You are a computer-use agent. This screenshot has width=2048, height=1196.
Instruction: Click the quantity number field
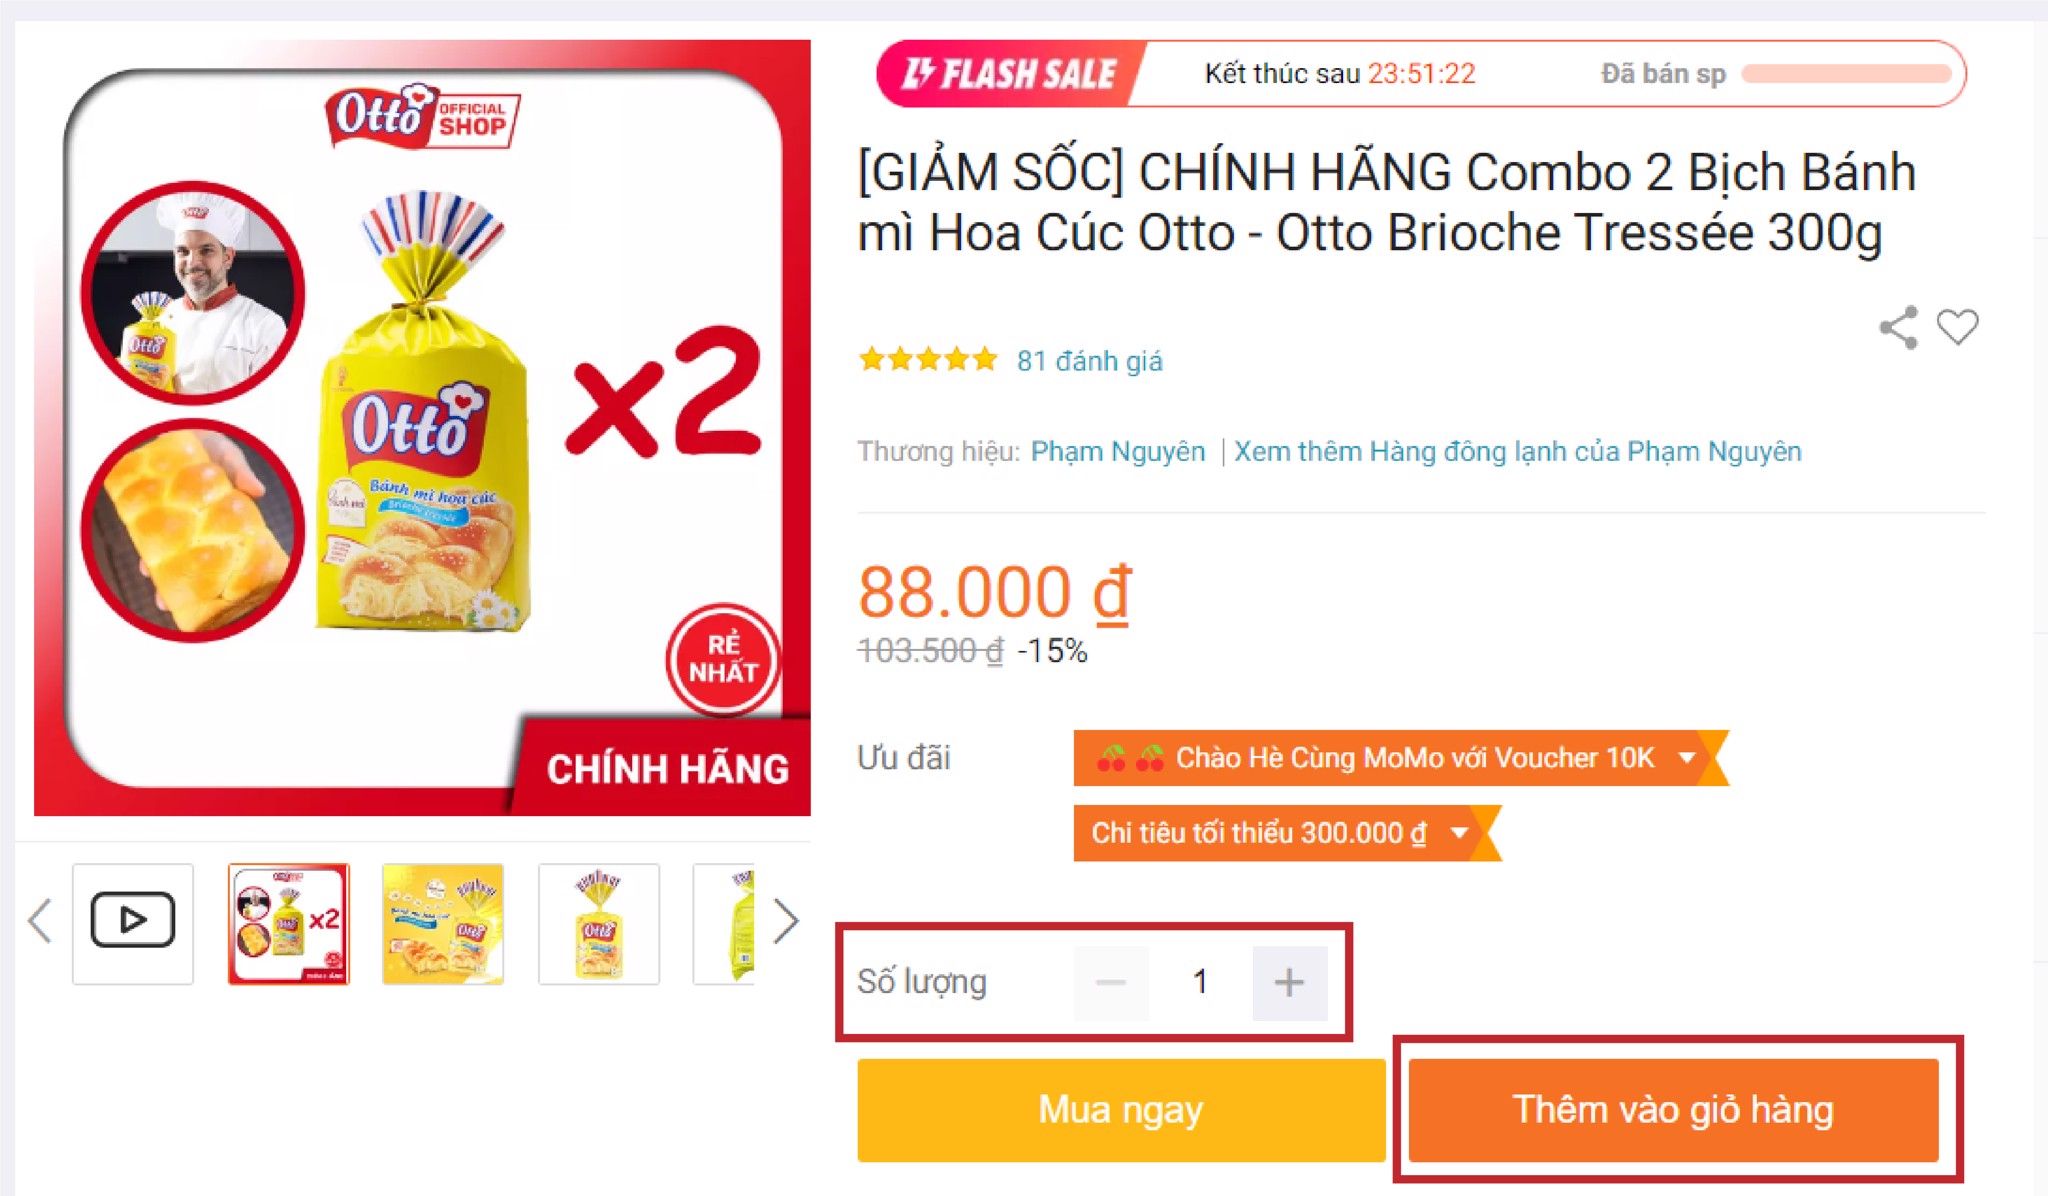click(1200, 983)
